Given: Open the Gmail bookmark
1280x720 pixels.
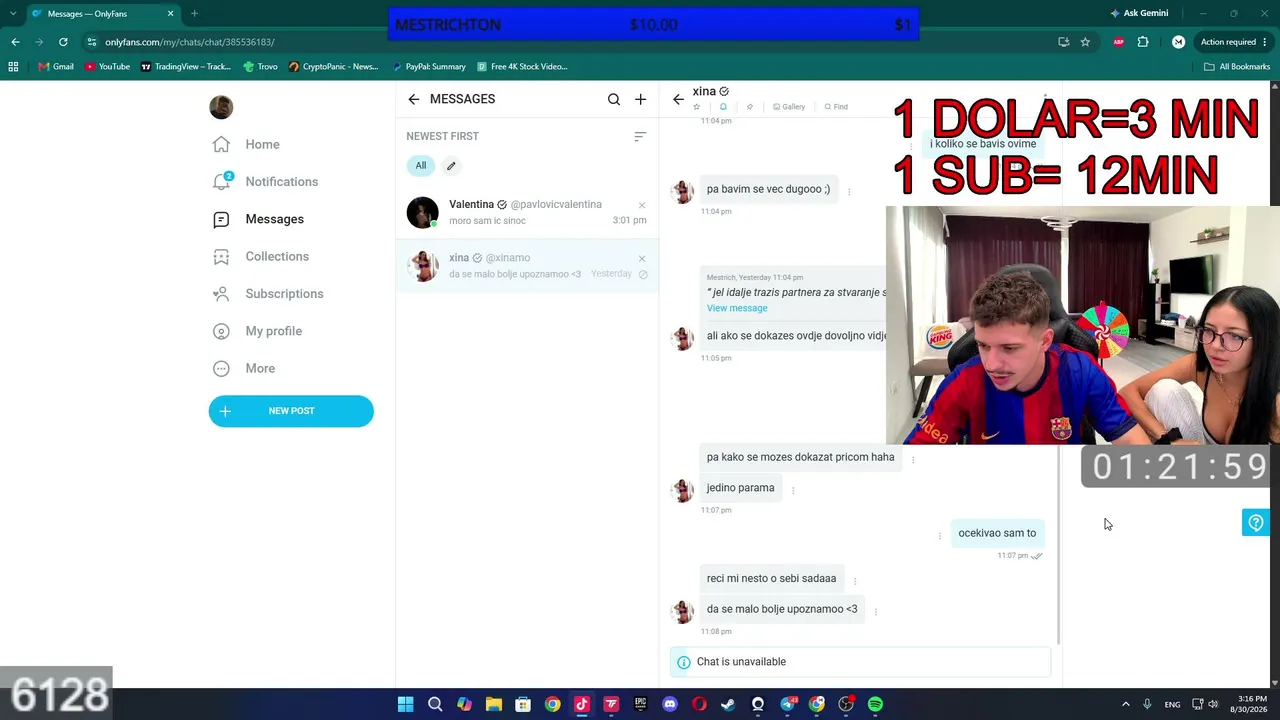Looking at the screenshot, I should [56, 67].
